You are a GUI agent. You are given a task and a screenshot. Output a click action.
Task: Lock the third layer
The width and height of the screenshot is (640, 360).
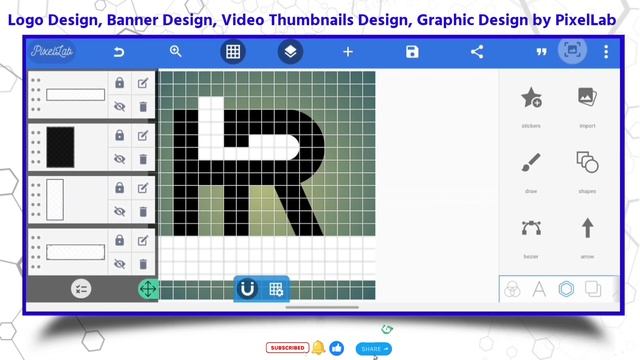coord(119,188)
